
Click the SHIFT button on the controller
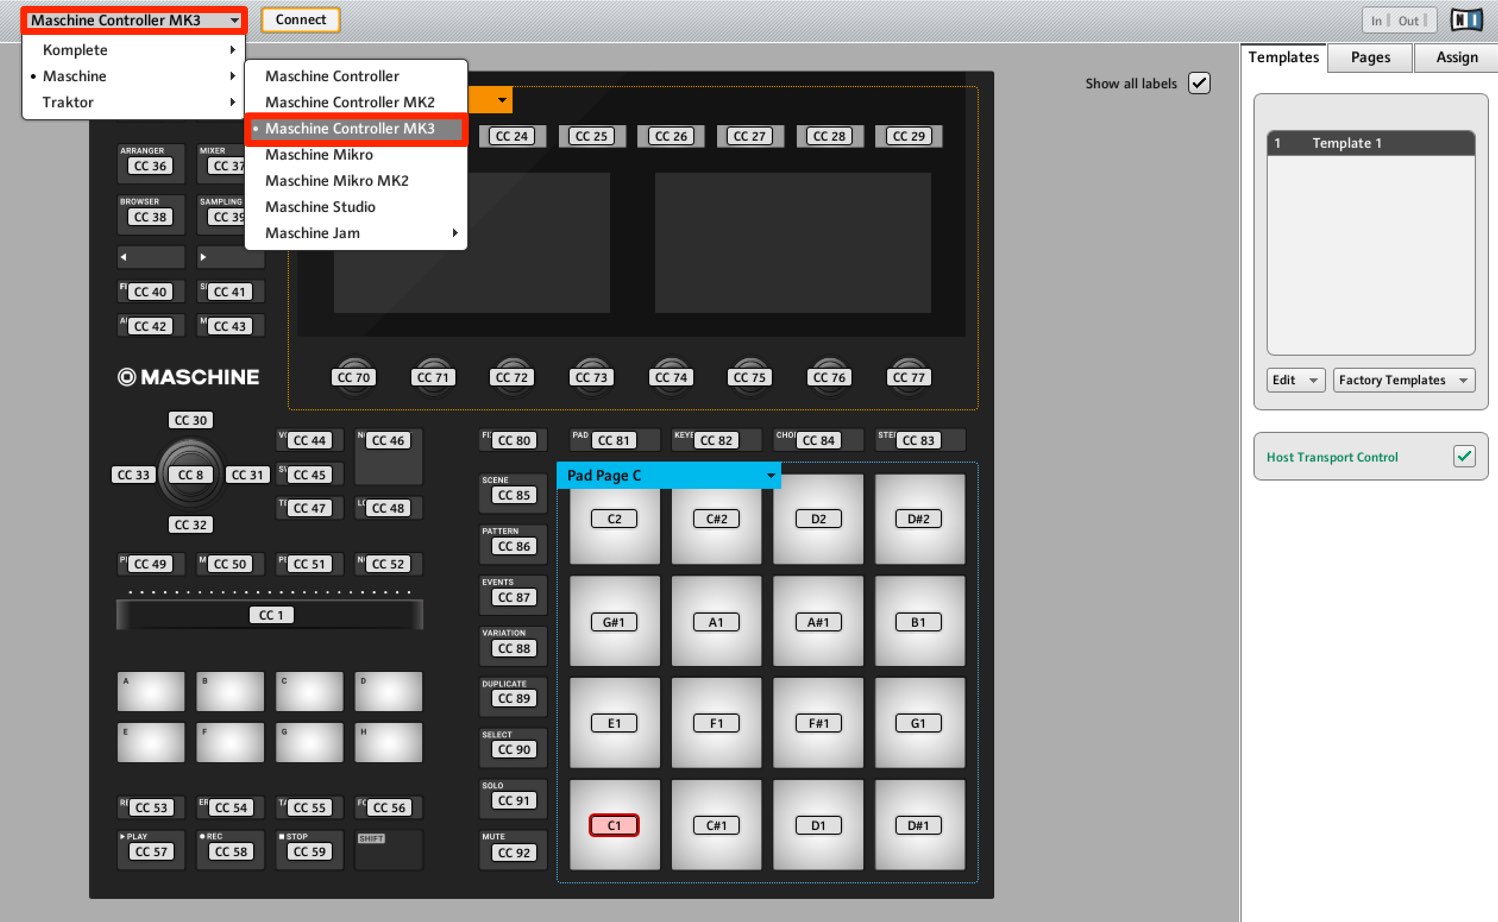[389, 849]
